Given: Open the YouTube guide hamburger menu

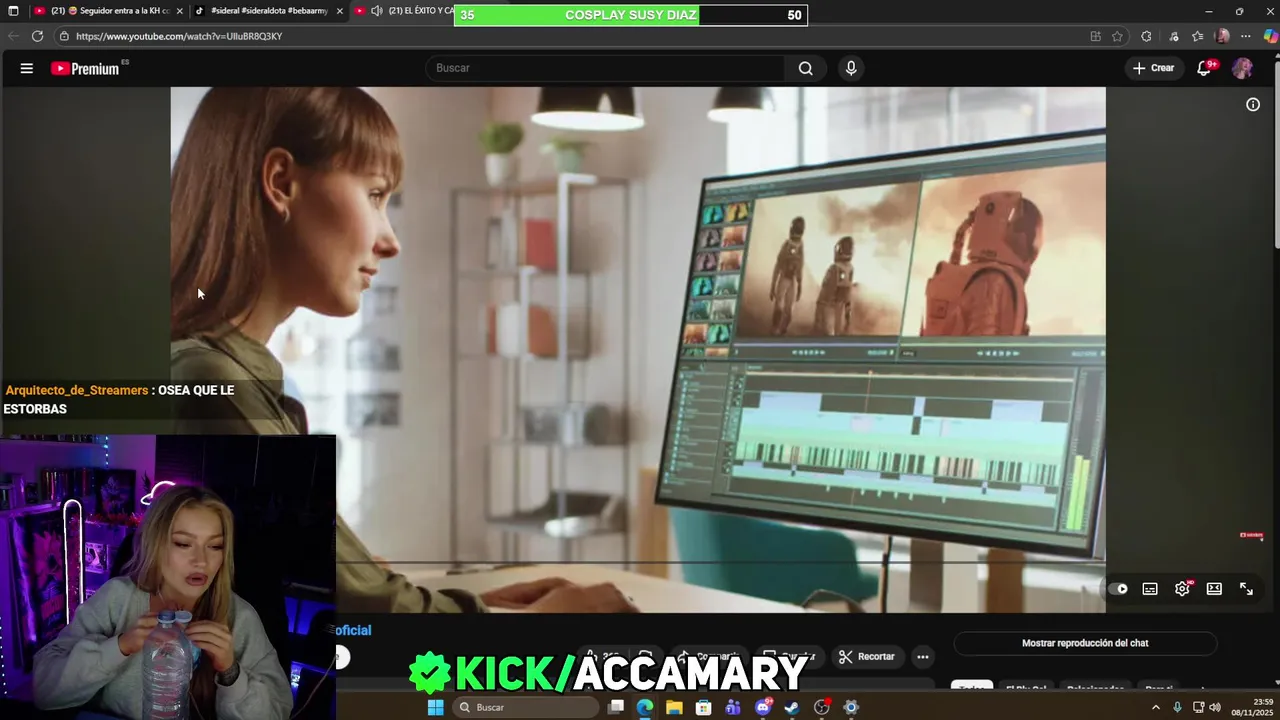Looking at the screenshot, I should click(27, 68).
